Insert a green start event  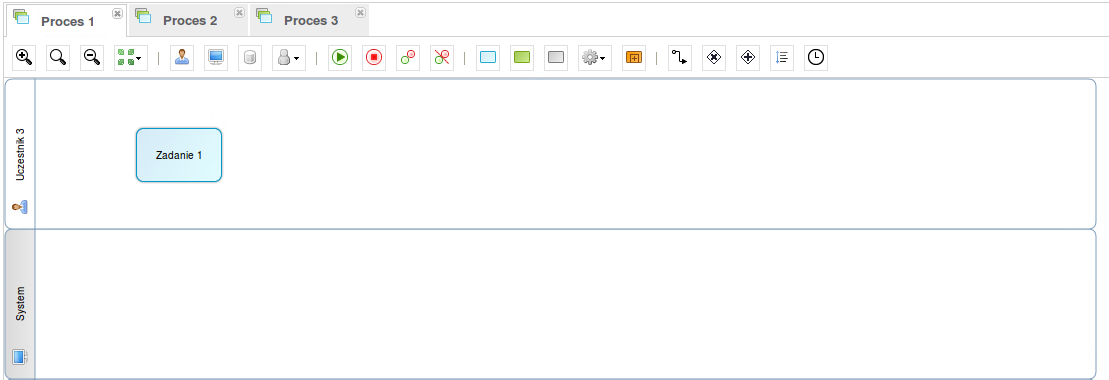[340, 58]
